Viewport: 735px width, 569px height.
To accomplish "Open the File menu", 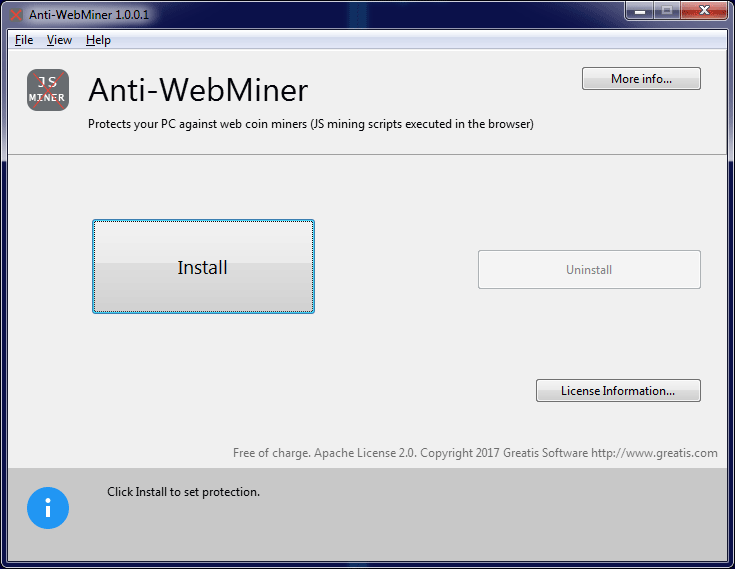I will (x=24, y=40).
